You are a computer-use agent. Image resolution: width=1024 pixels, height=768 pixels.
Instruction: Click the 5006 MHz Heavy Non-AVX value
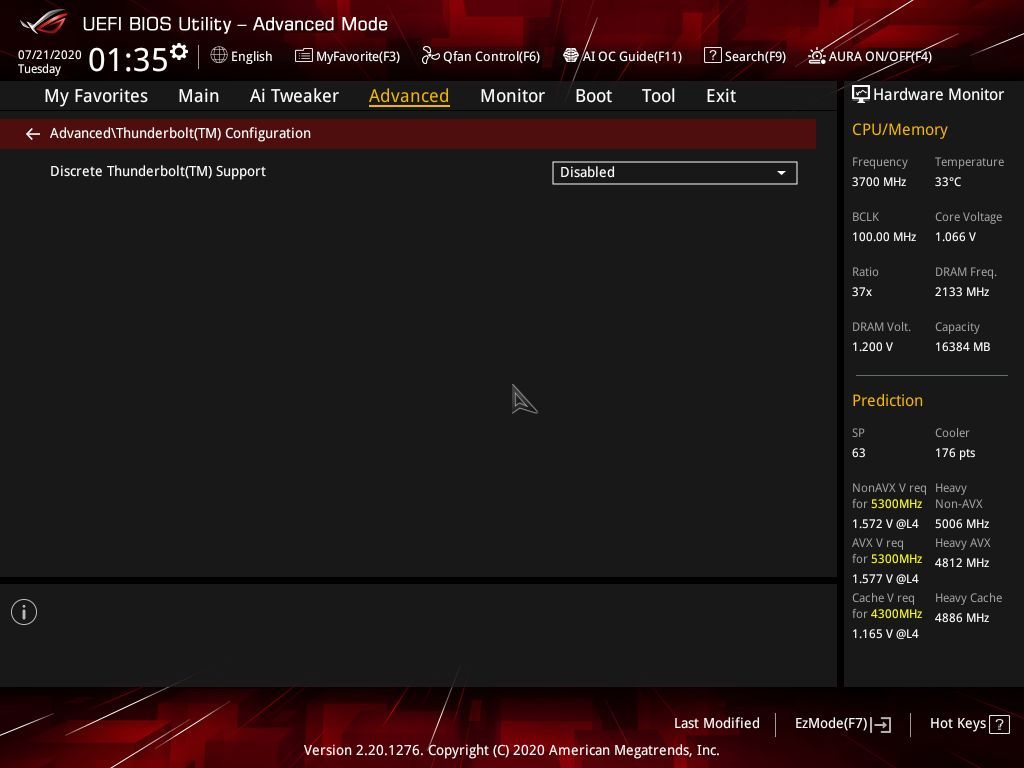(961, 524)
